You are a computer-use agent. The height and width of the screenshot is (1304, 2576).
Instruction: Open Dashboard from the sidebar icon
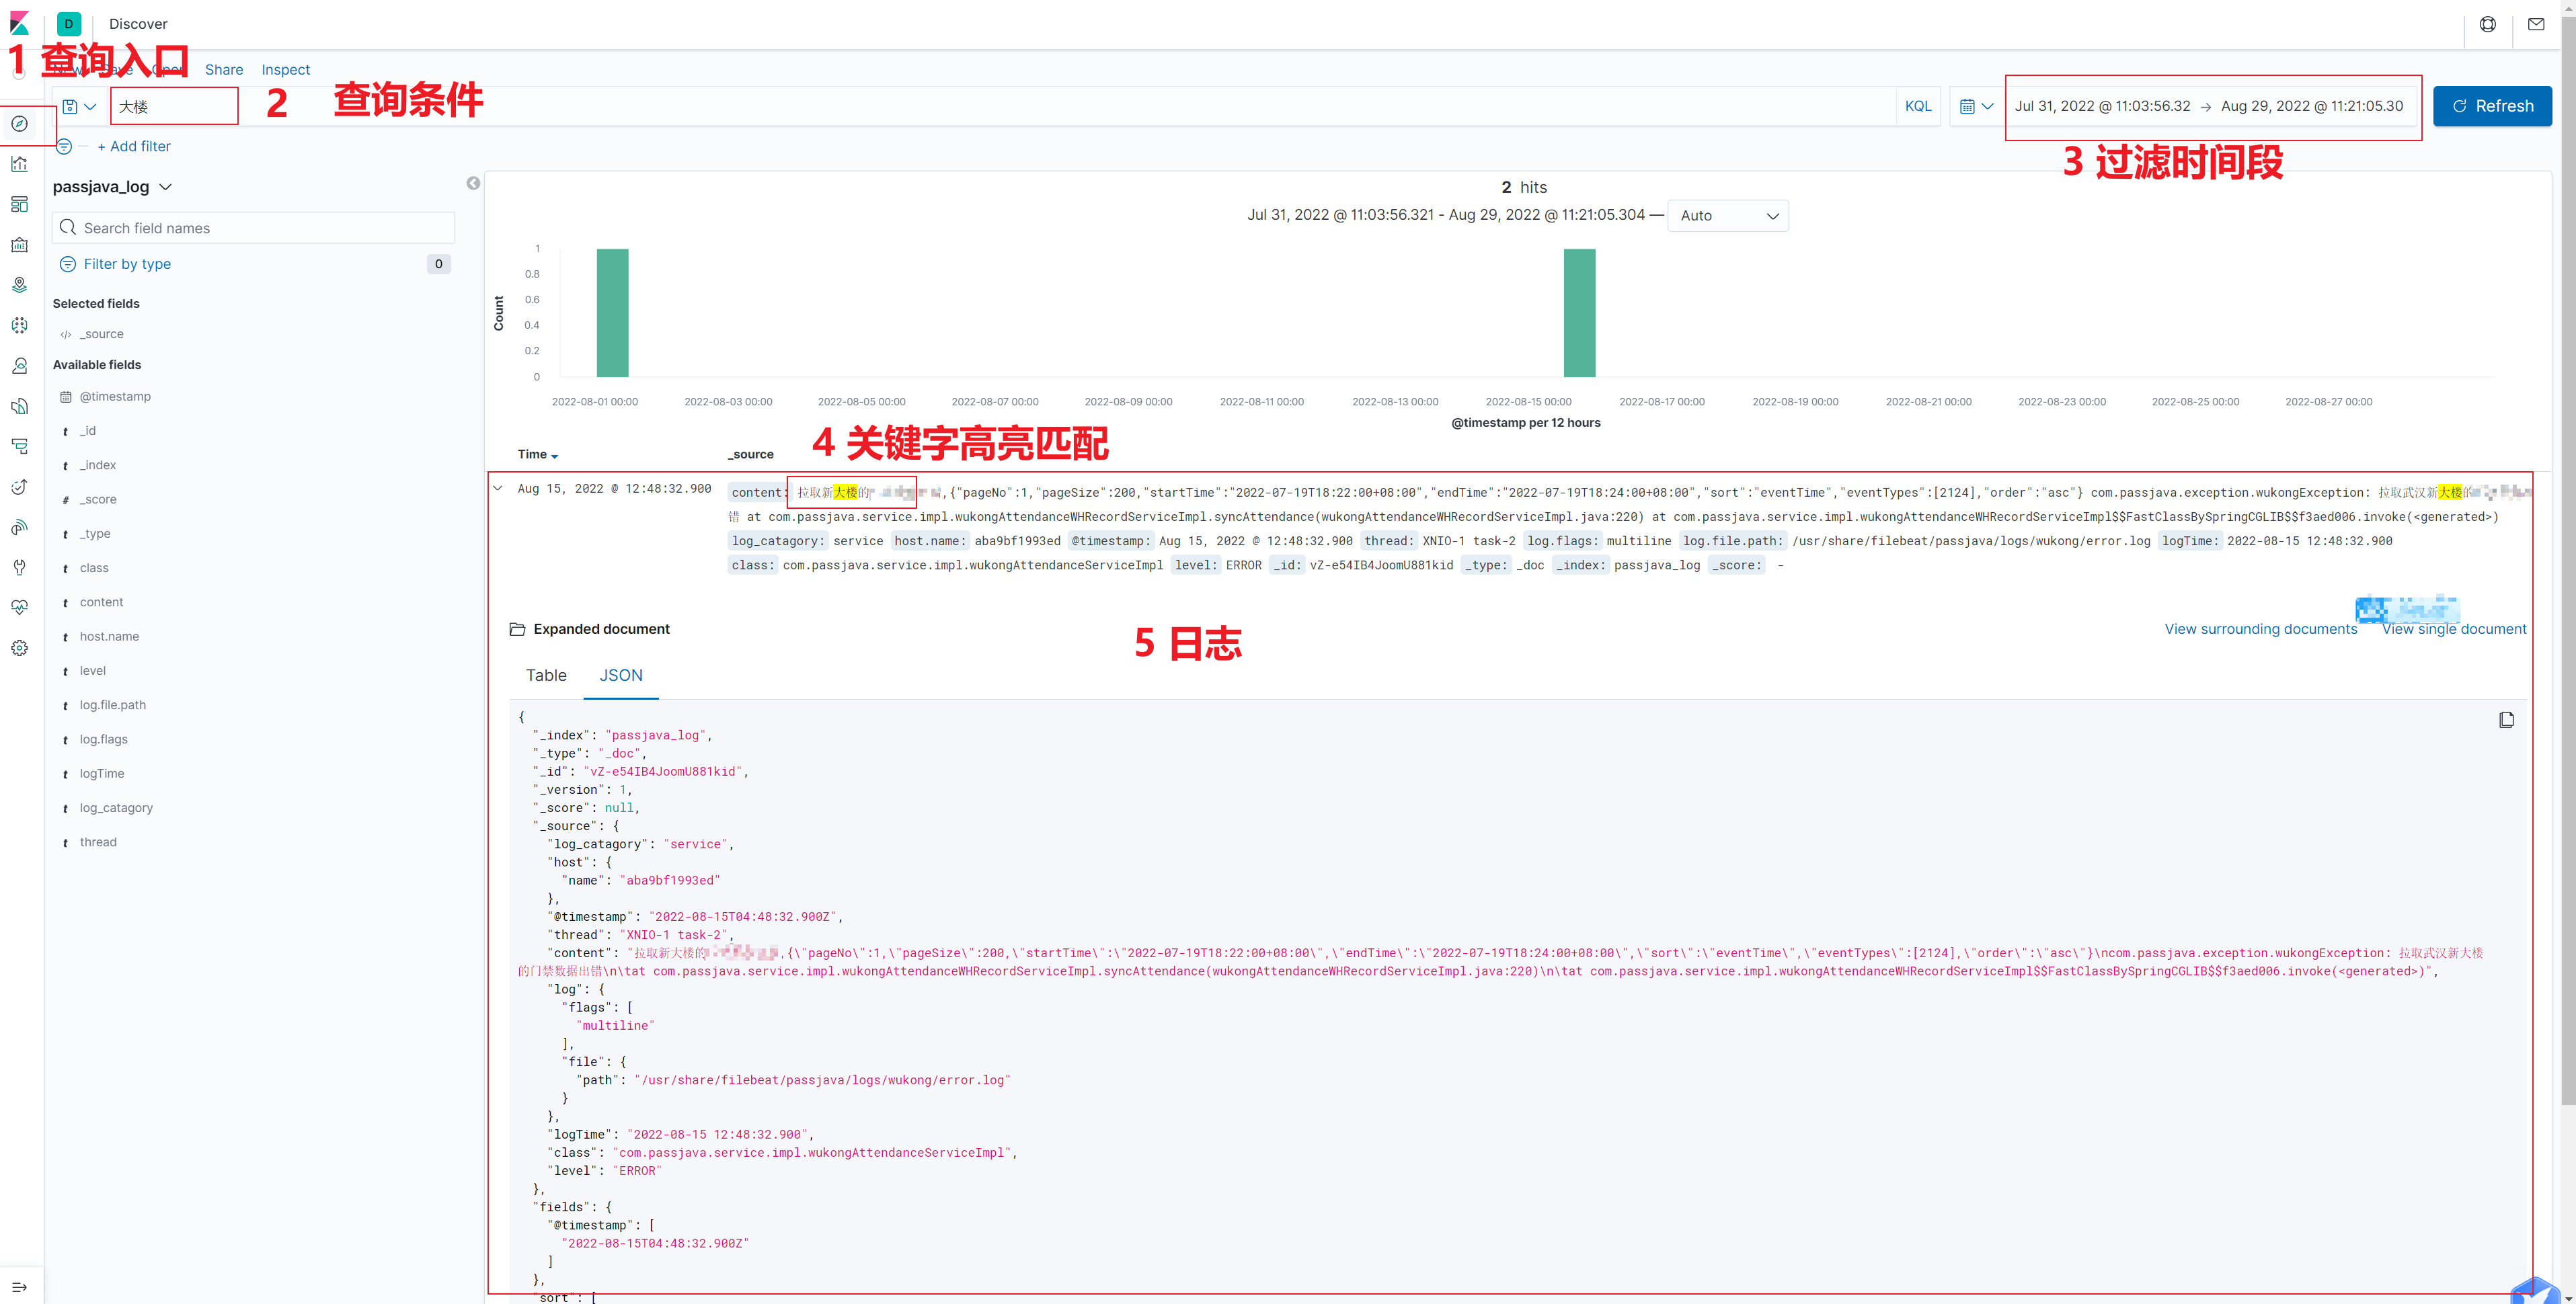(20, 204)
